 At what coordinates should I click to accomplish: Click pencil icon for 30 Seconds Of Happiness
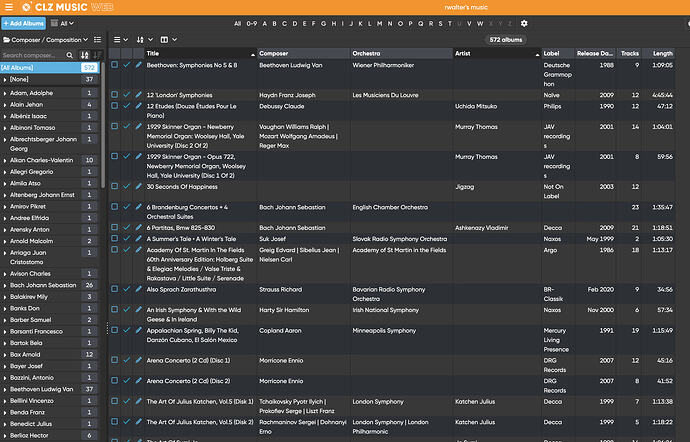[138, 186]
